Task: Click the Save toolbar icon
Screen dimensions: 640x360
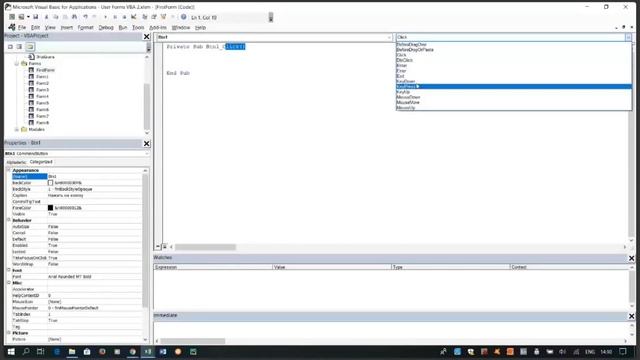Action: [x=36, y=17]
